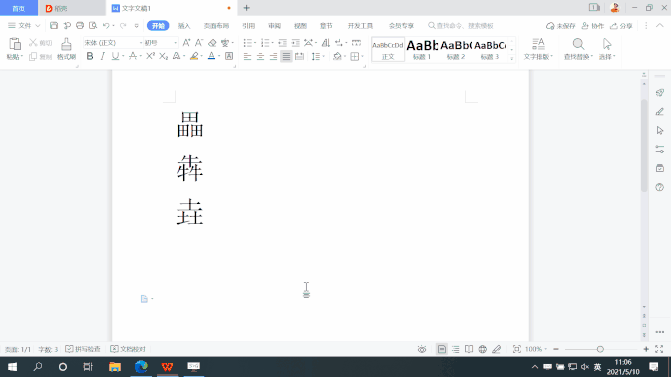
Task: Undo the last action
Action: (106, 26)
